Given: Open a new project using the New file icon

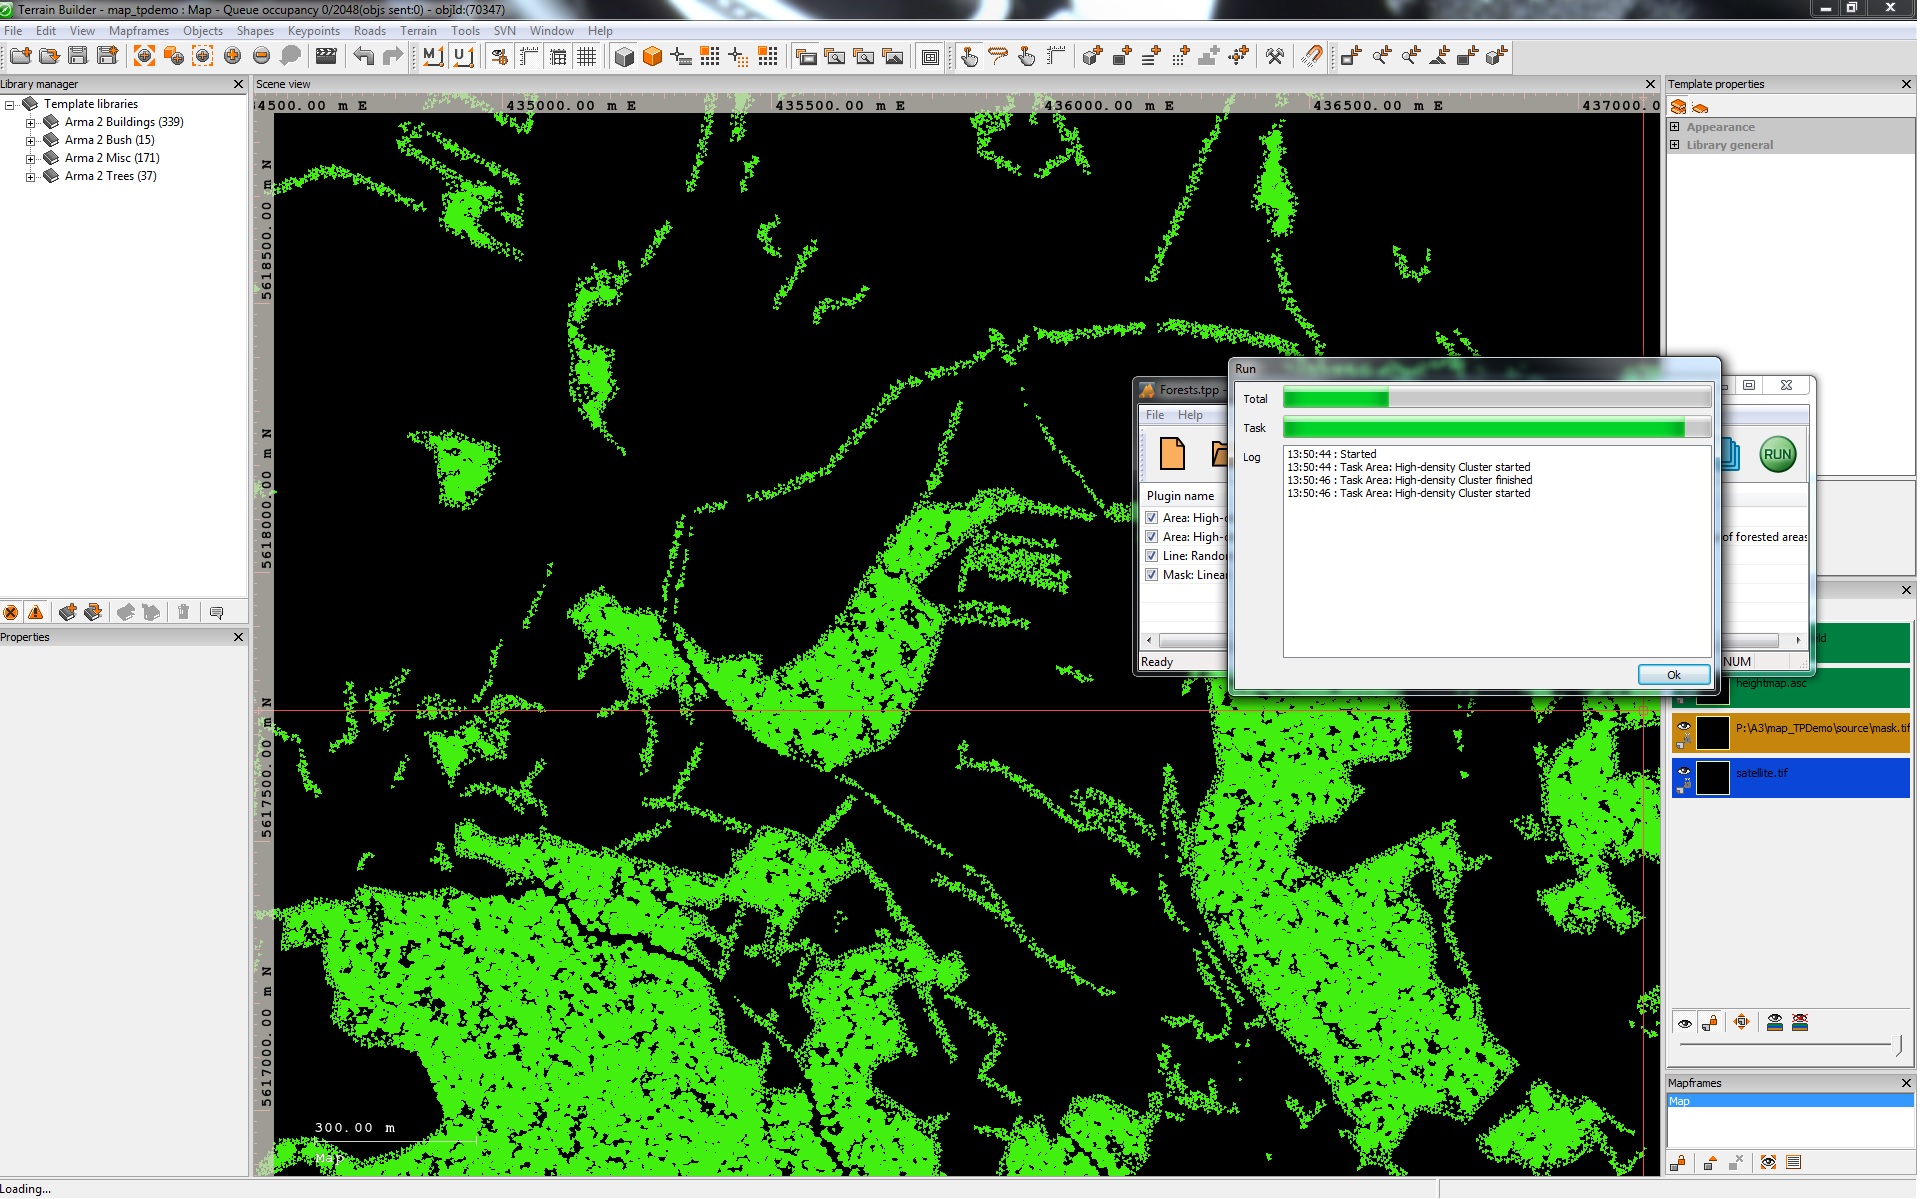Looking at the screenshot, I should pyautogui.click(x=19, y=57).
